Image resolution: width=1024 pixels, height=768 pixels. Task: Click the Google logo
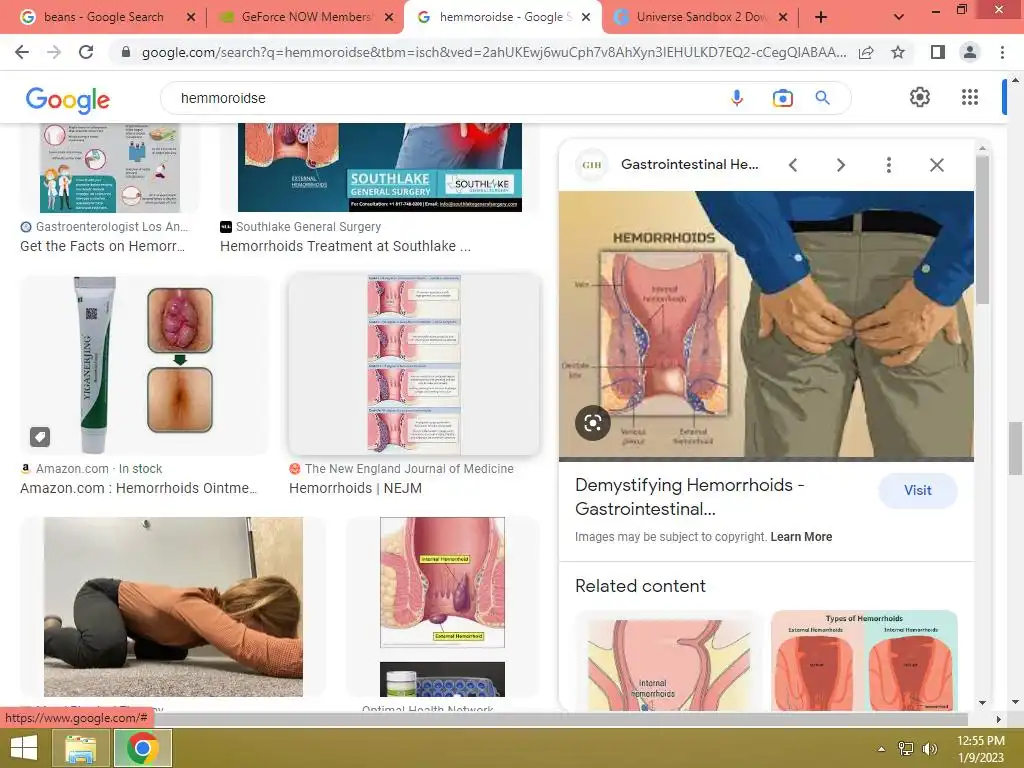[x=68, y=99]
